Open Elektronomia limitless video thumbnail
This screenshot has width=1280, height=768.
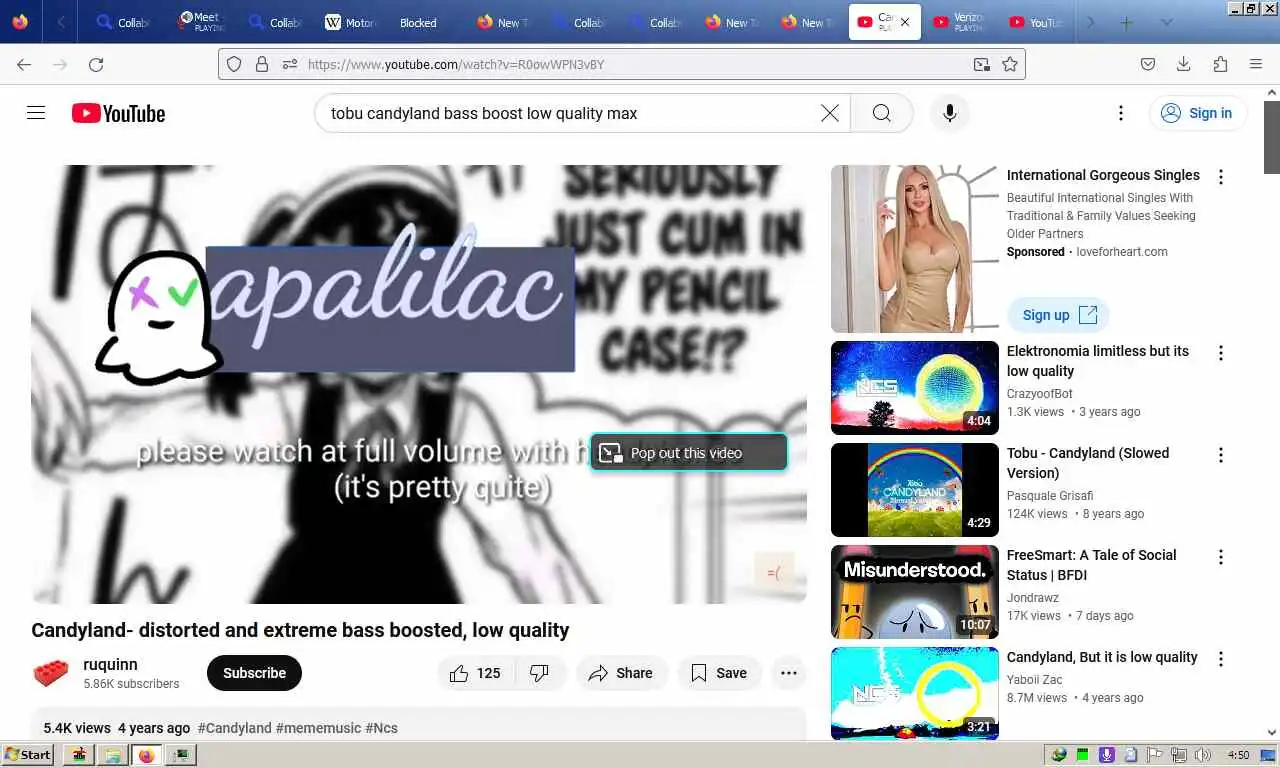click(915, 388)
